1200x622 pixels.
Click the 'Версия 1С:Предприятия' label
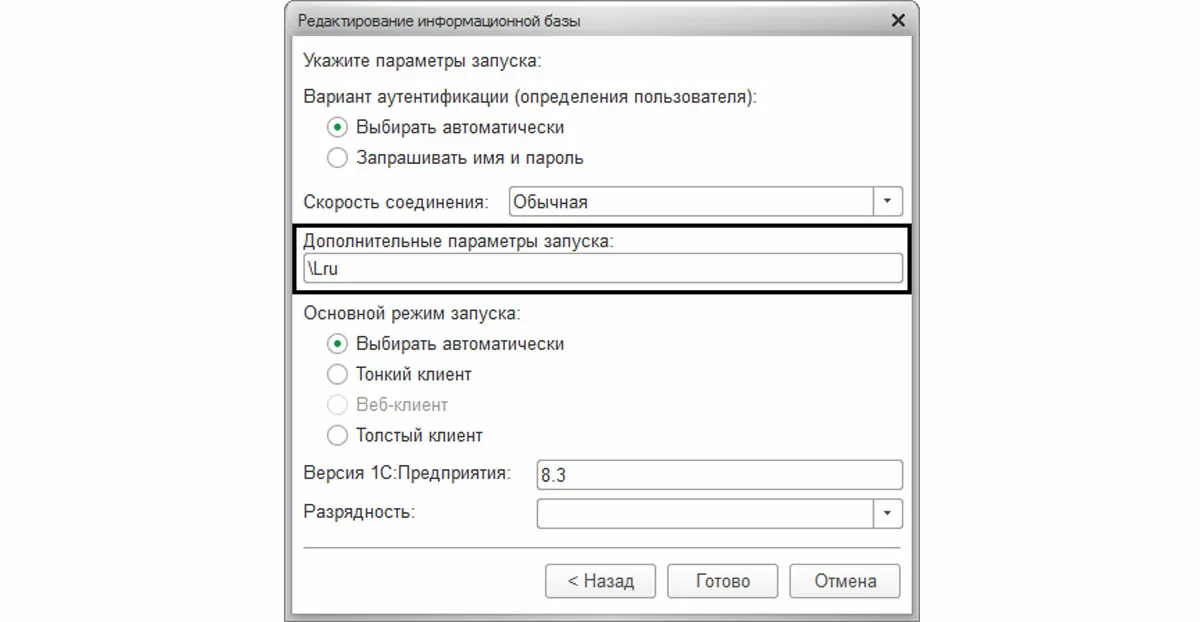407,473
